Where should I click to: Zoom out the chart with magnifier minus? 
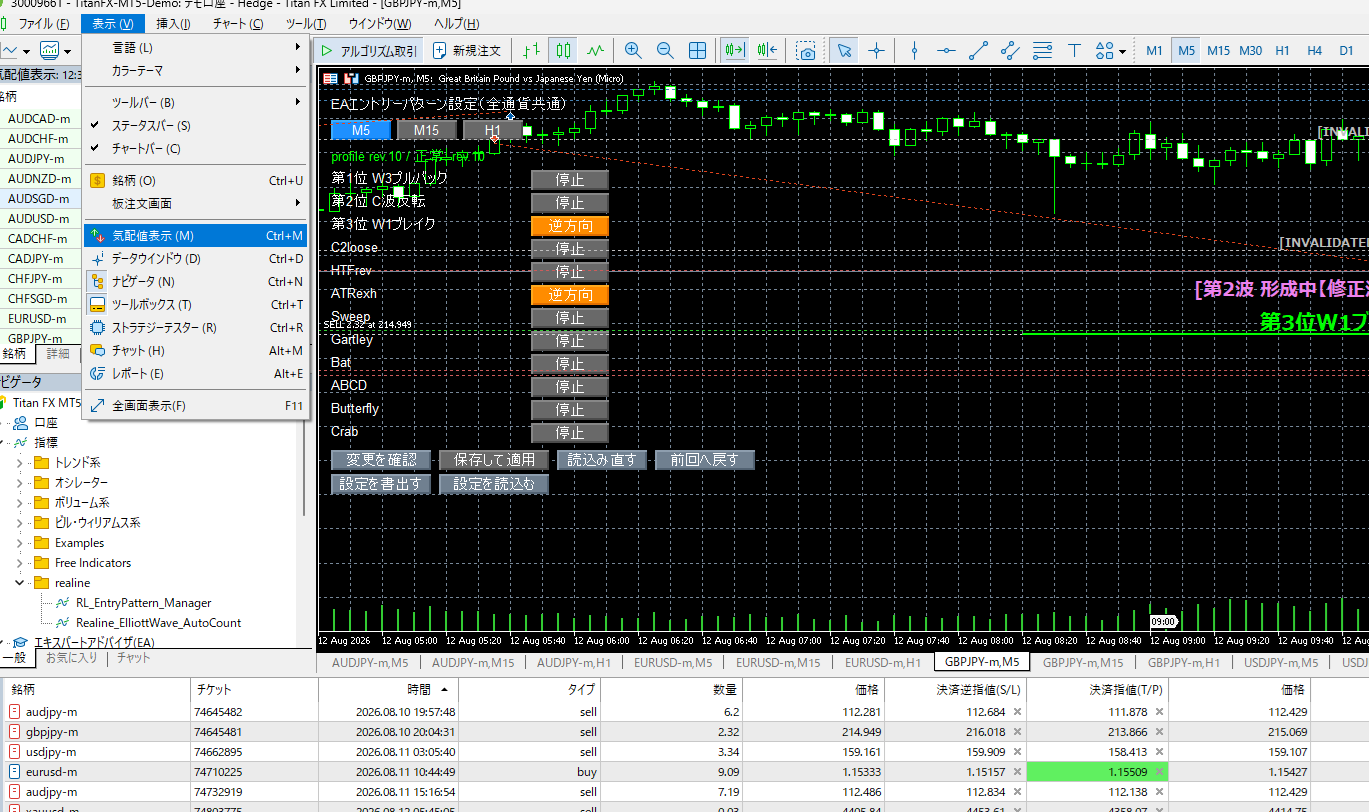pos(665,50)
